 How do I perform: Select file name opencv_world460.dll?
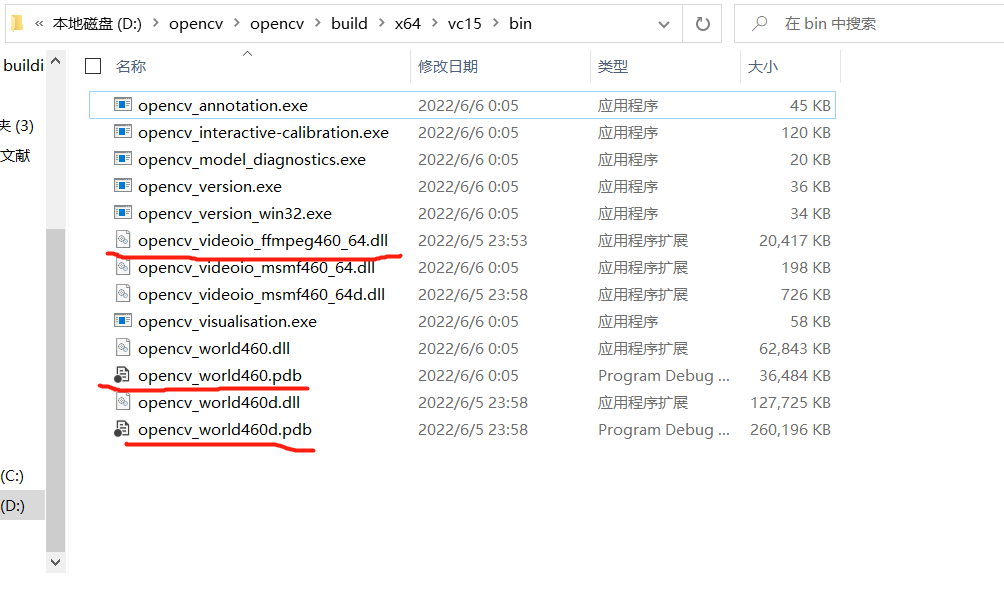(214, 348)
